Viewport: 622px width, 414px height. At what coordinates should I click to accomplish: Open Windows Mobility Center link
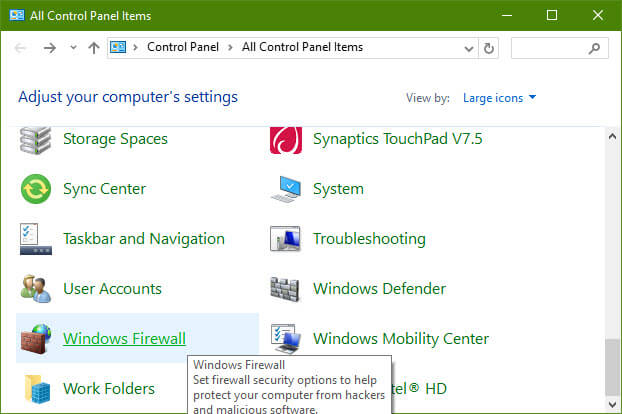401,339
